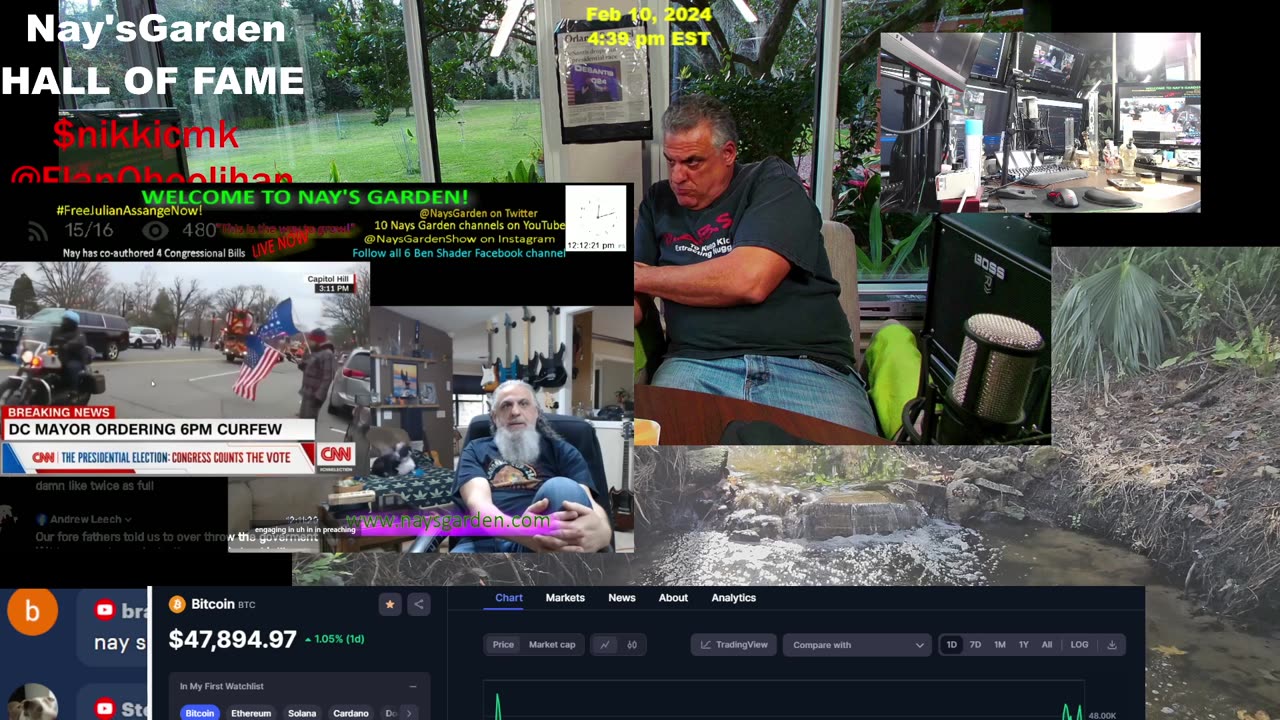
Task: Click the 'WELCOME TO NAY'S GARDEN!' banner
Action: pyautogui.click(x=305, y=197)
